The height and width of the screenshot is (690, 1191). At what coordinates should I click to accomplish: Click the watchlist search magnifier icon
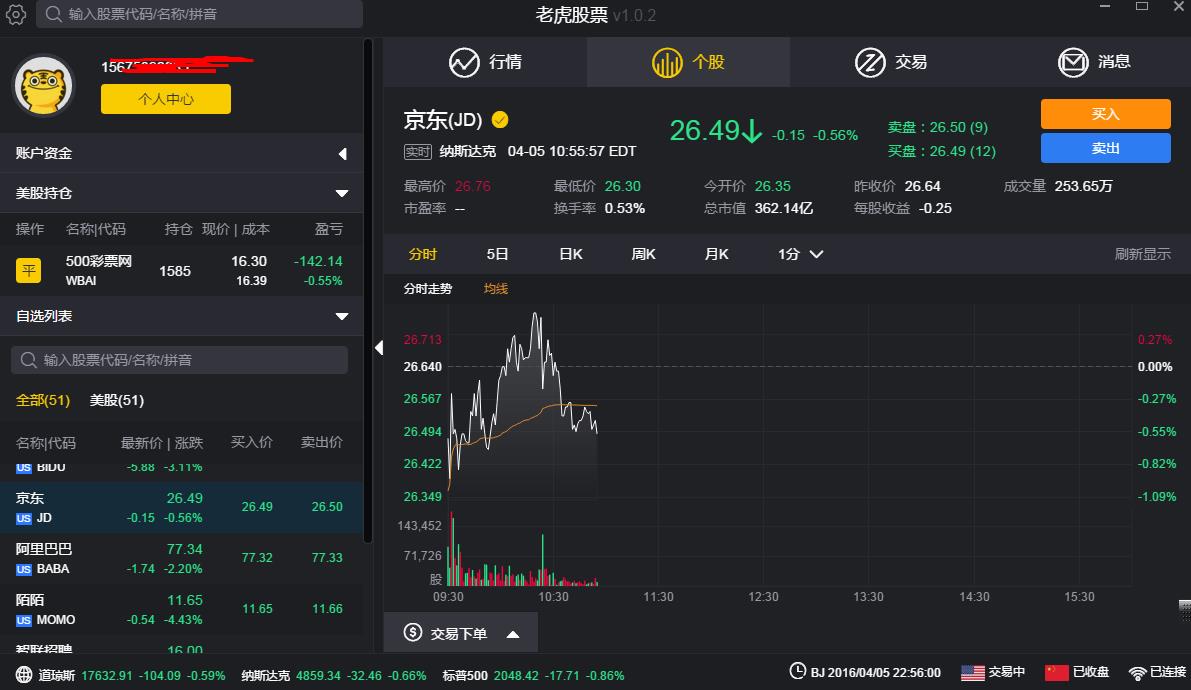pyautogui.click(x=28, y=360)
